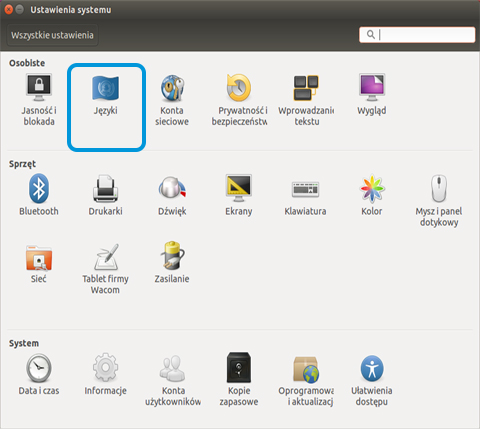480x429 pixels.
Task: Minimize the Ustawienia systemu window
Action: coord(20,9)
